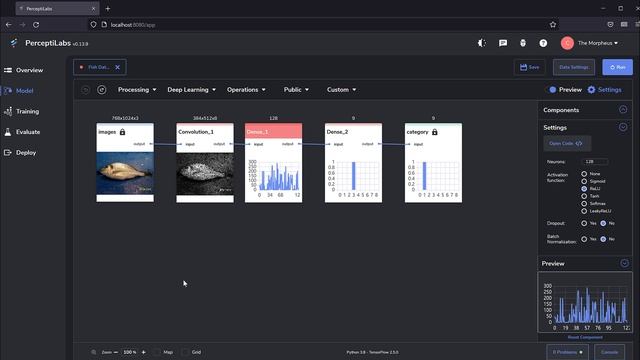Save the current model
This screenshot has height=360, width=640.
pyautogui.click(x=529, y=67)
